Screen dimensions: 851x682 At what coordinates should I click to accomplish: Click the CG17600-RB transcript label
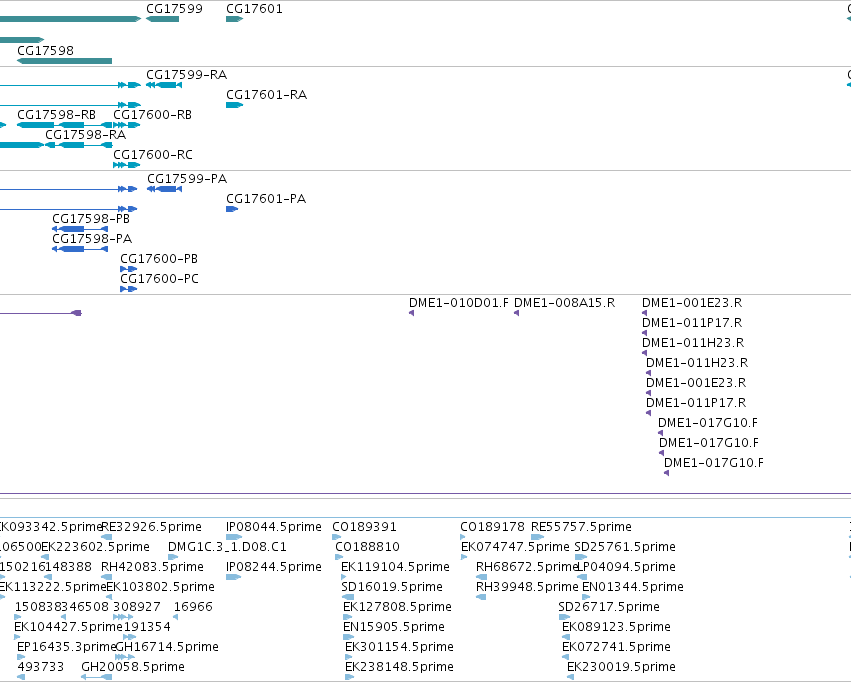tap(153, 114)
